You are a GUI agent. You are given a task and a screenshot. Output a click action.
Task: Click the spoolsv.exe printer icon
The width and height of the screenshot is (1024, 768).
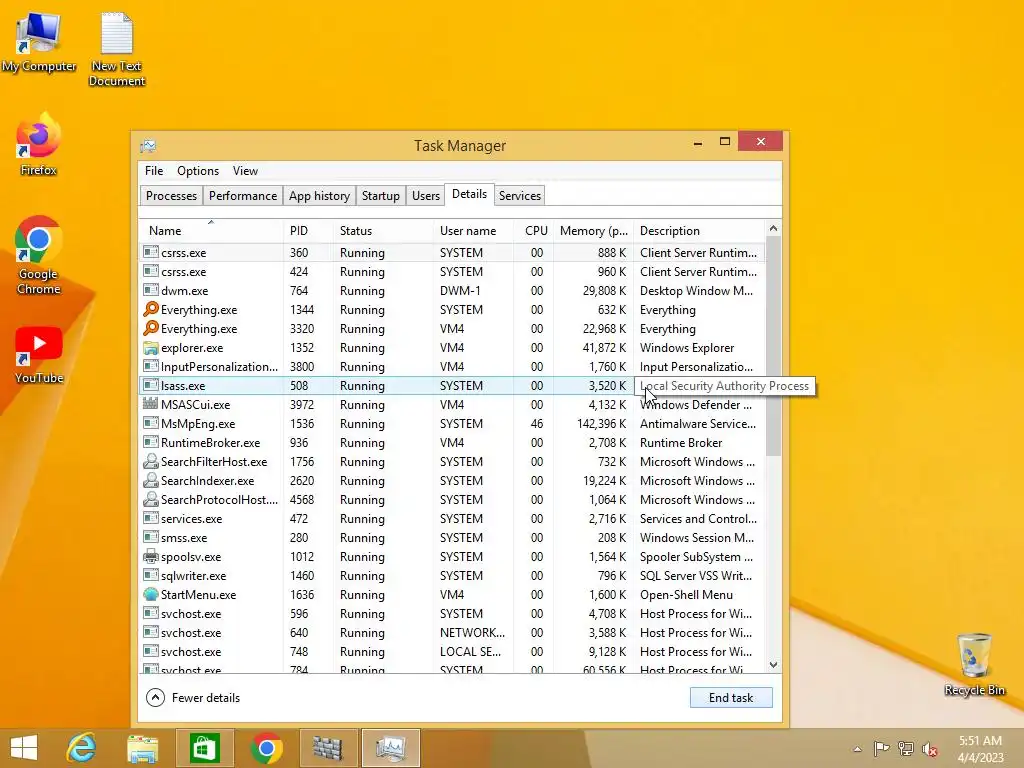click(x=151, y=556)
